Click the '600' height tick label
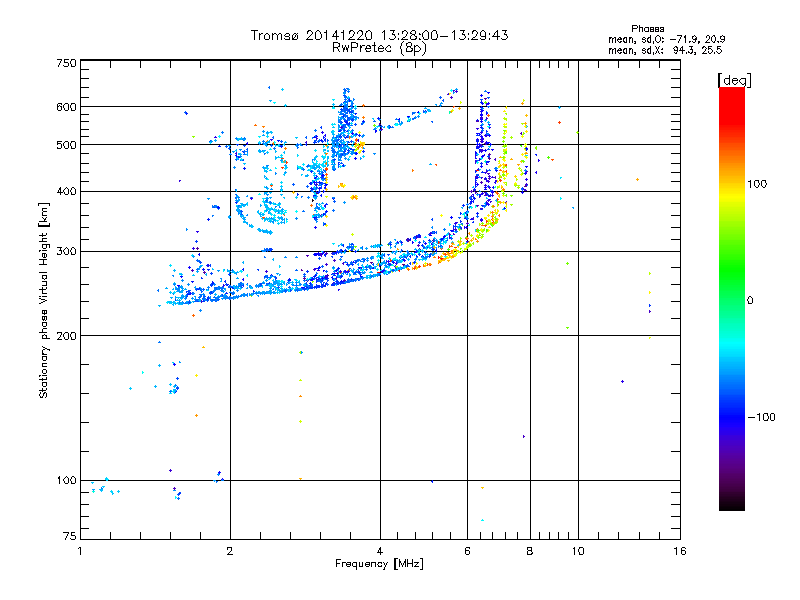 pos(67,107)
